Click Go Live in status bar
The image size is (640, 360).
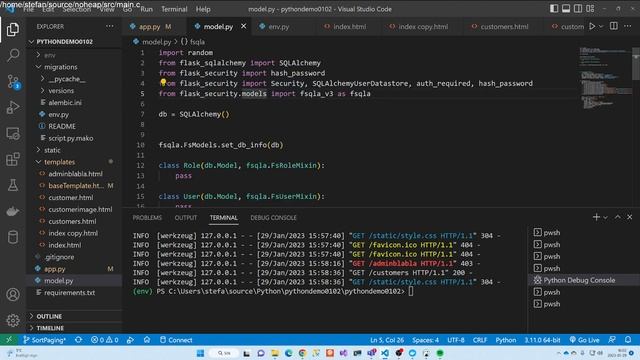pyautogui.click(x=584, y=340)
